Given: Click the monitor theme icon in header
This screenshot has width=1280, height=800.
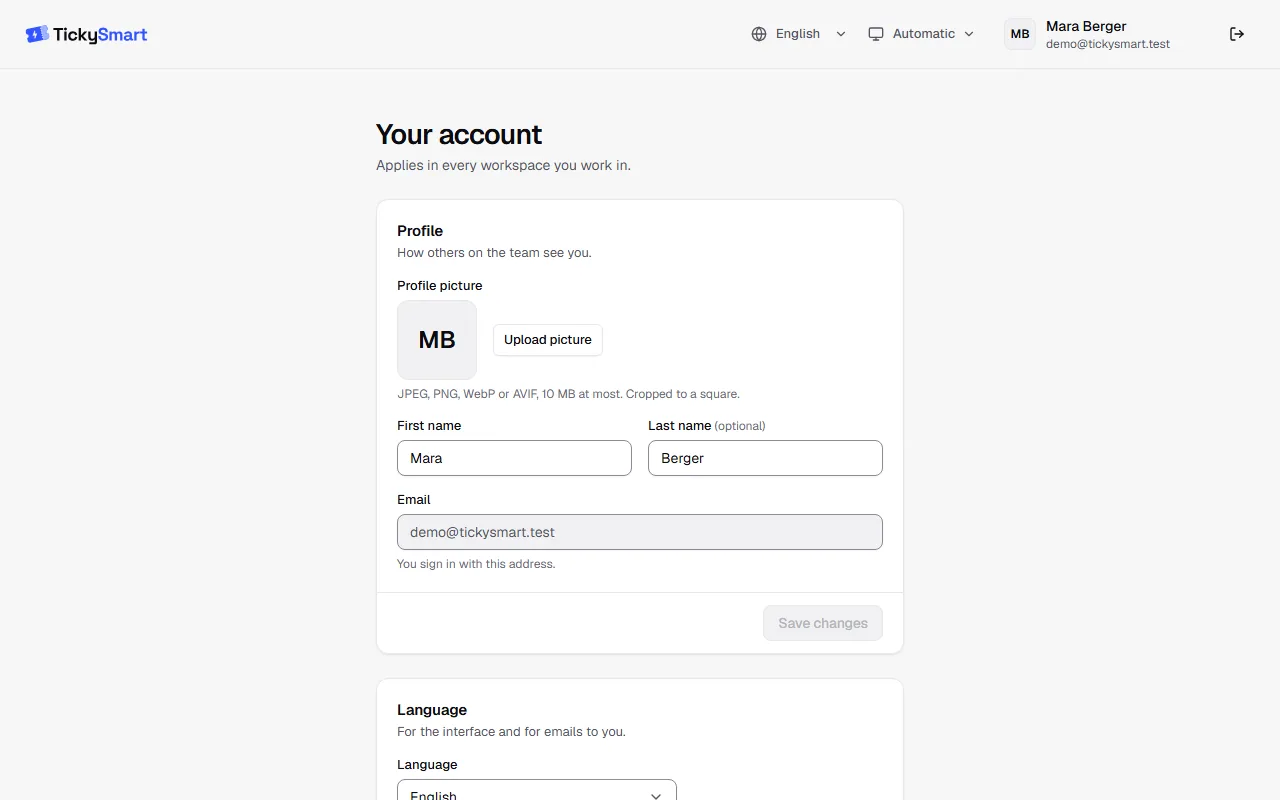Looking at the screenshot, I should point(876,34).
